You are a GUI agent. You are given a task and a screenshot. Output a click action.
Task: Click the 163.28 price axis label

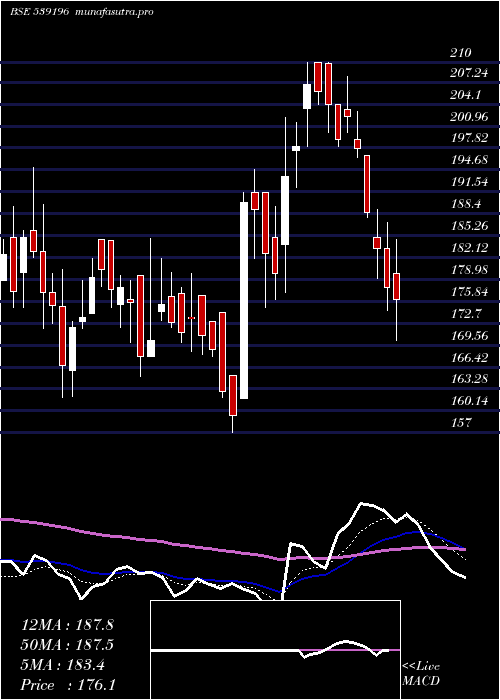(x=469, y=379)
